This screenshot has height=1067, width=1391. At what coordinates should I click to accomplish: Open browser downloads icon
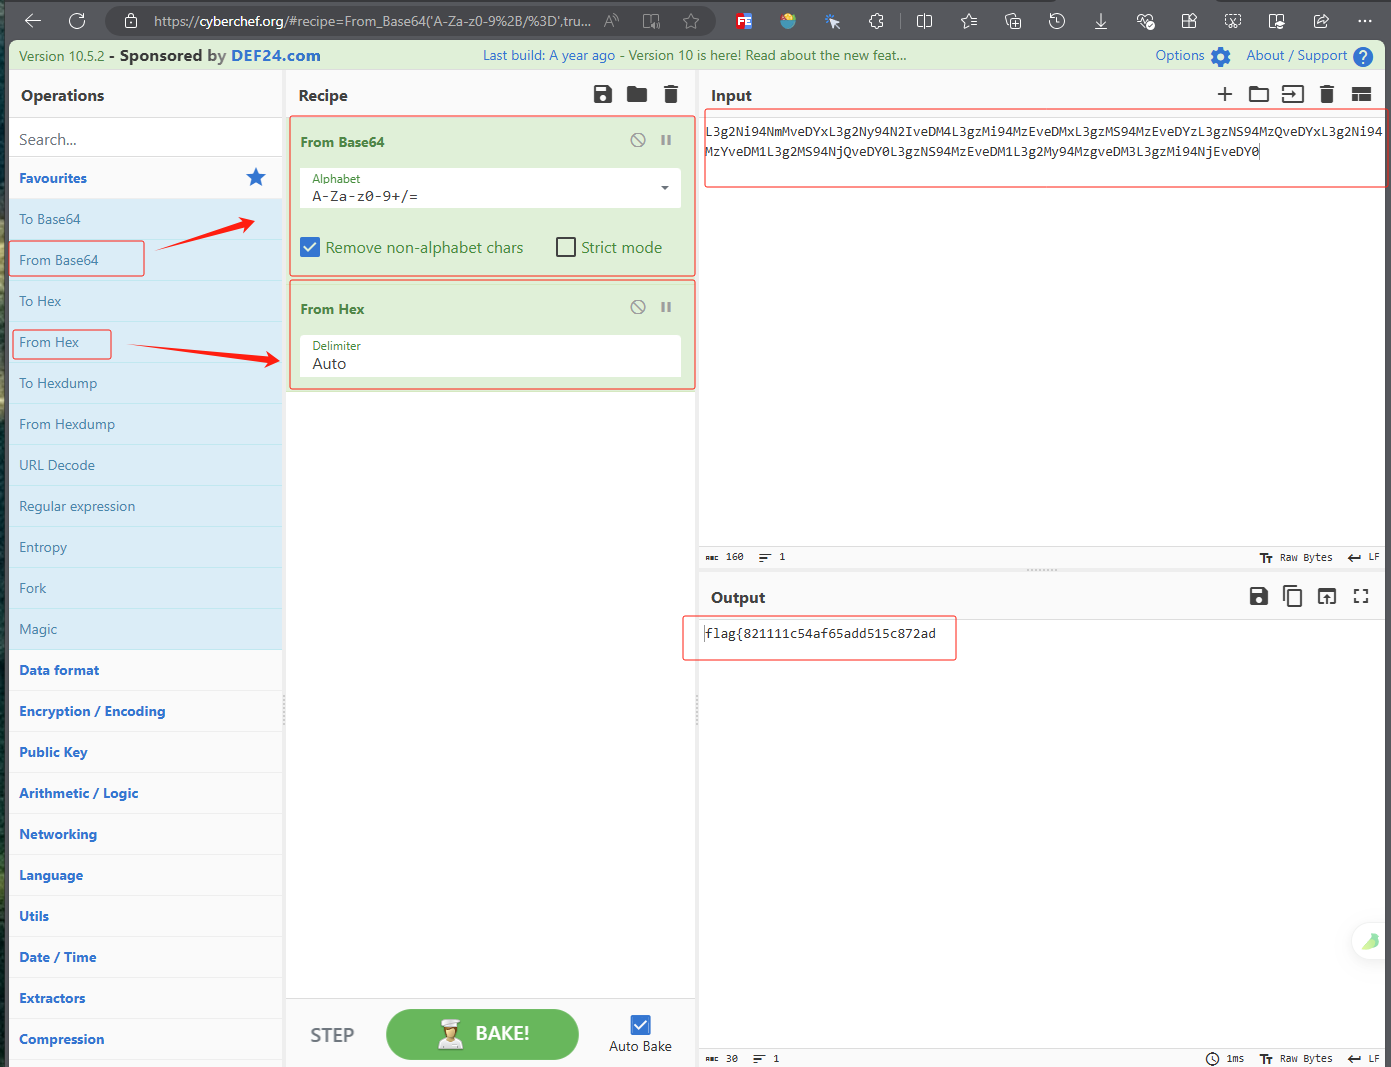click(1101, 20)
